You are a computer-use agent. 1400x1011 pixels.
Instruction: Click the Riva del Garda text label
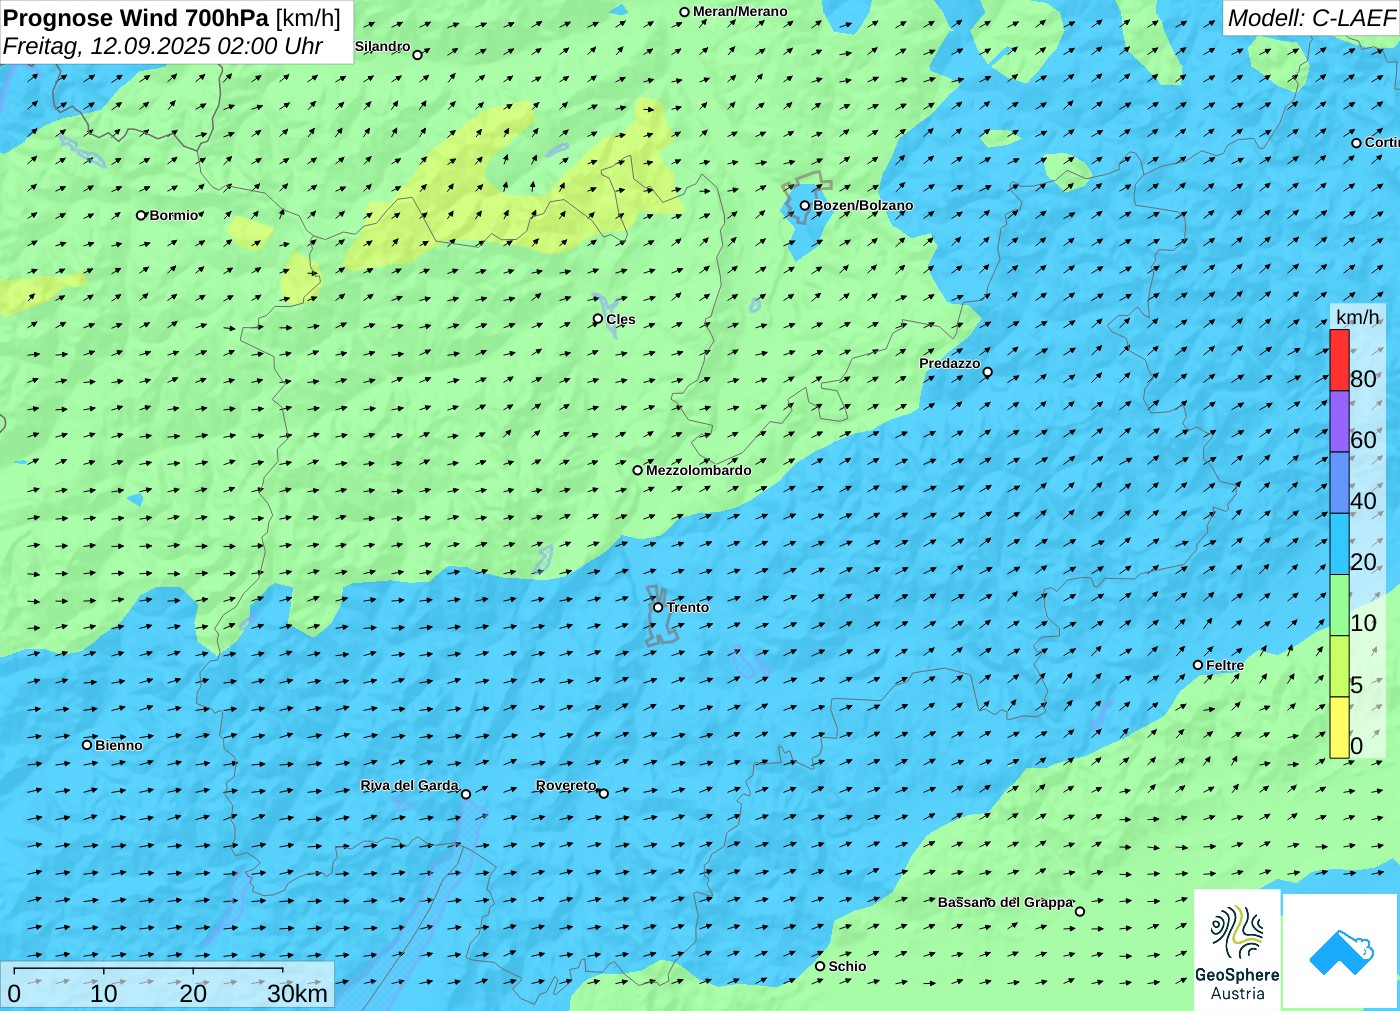409,785
